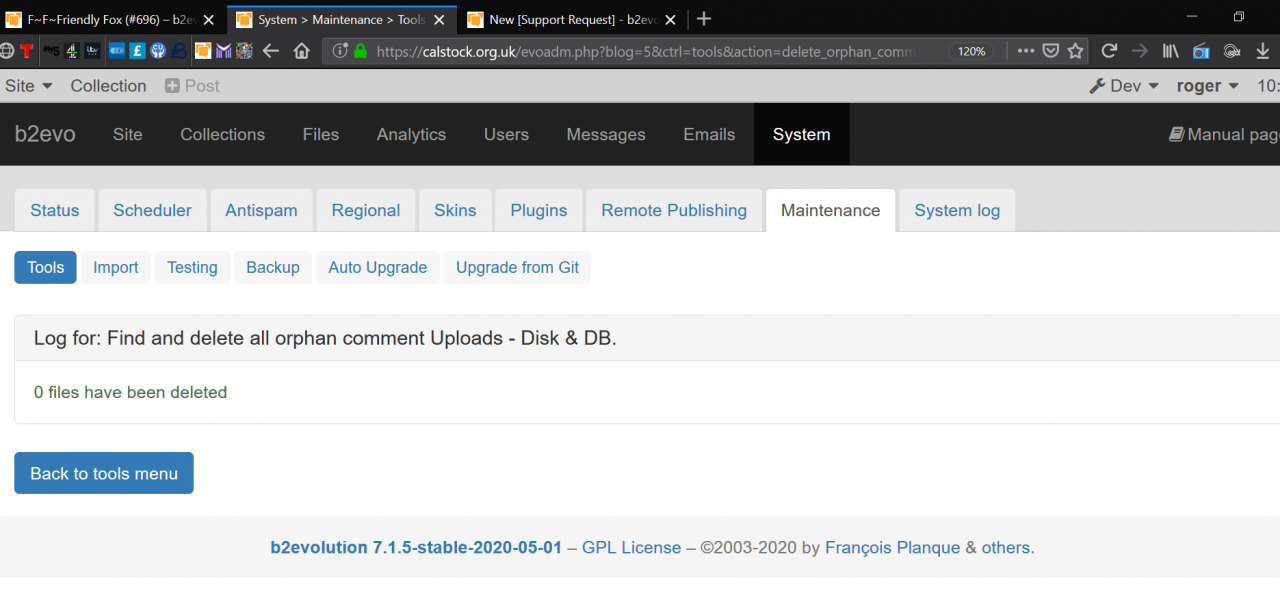
Task: Open Files in main navigation
Action: pyautogui.click(x=321, y=134)
